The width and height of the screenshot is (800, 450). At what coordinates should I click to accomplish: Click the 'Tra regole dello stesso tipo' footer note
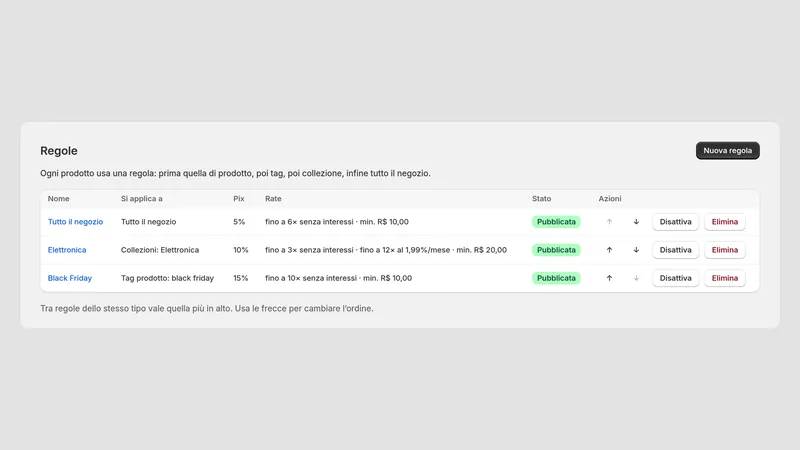207,309
